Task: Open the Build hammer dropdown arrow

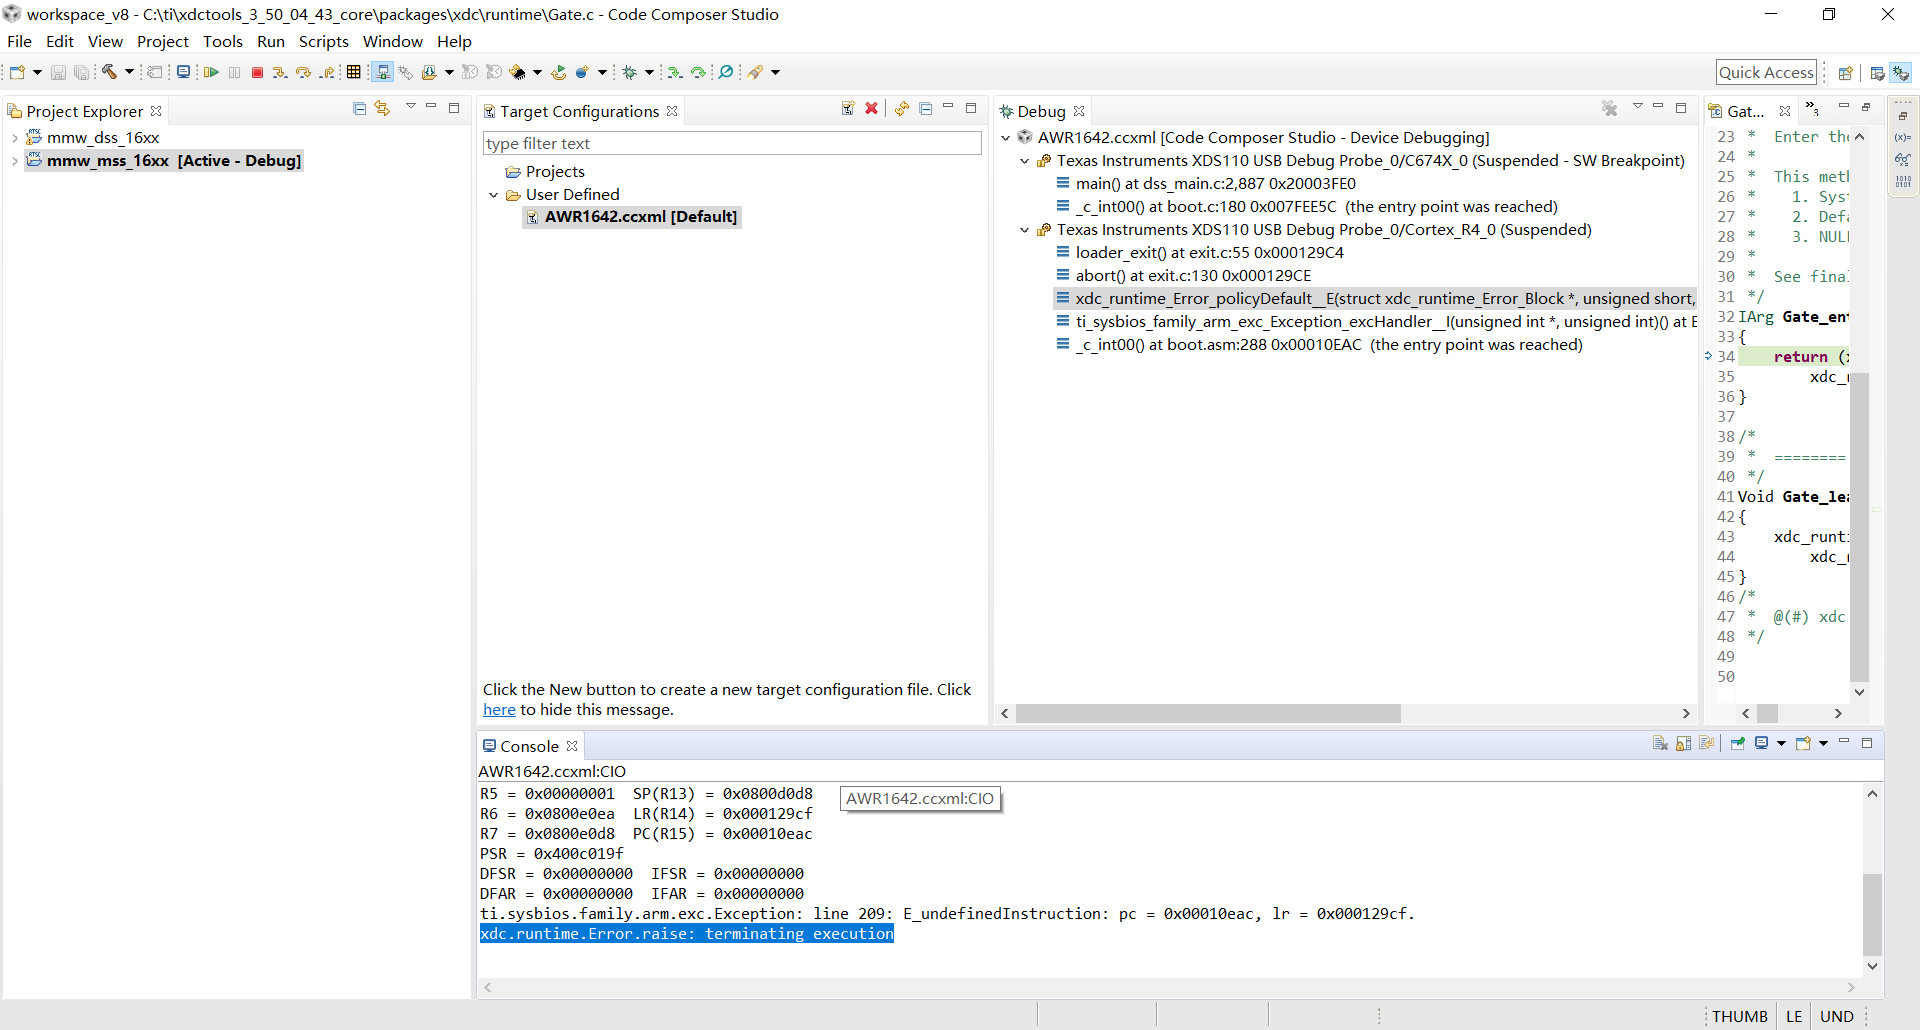Action: pos(129,72)
